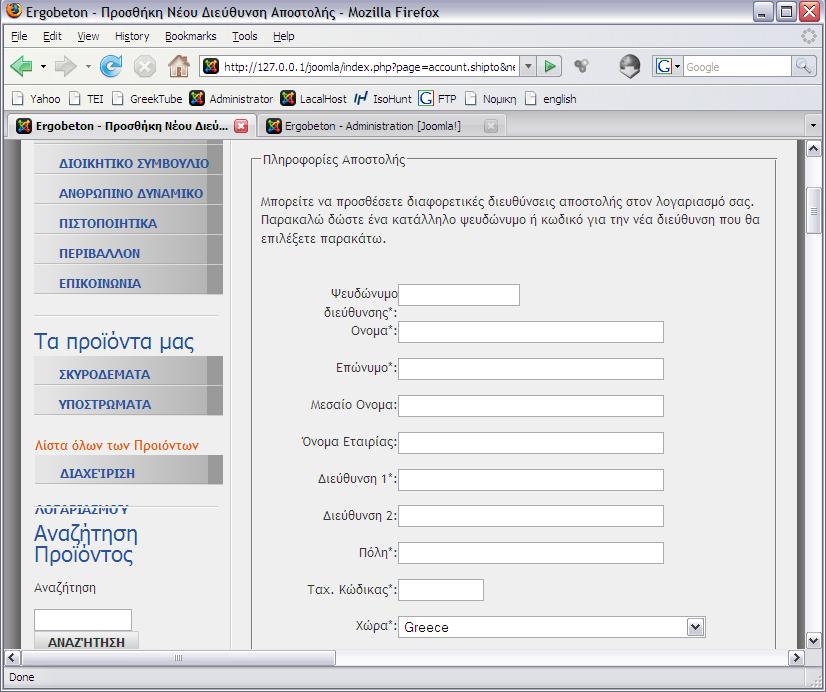826x692 pixels.
Task: Open the TEI bookmark
Action: pos(87,98)
